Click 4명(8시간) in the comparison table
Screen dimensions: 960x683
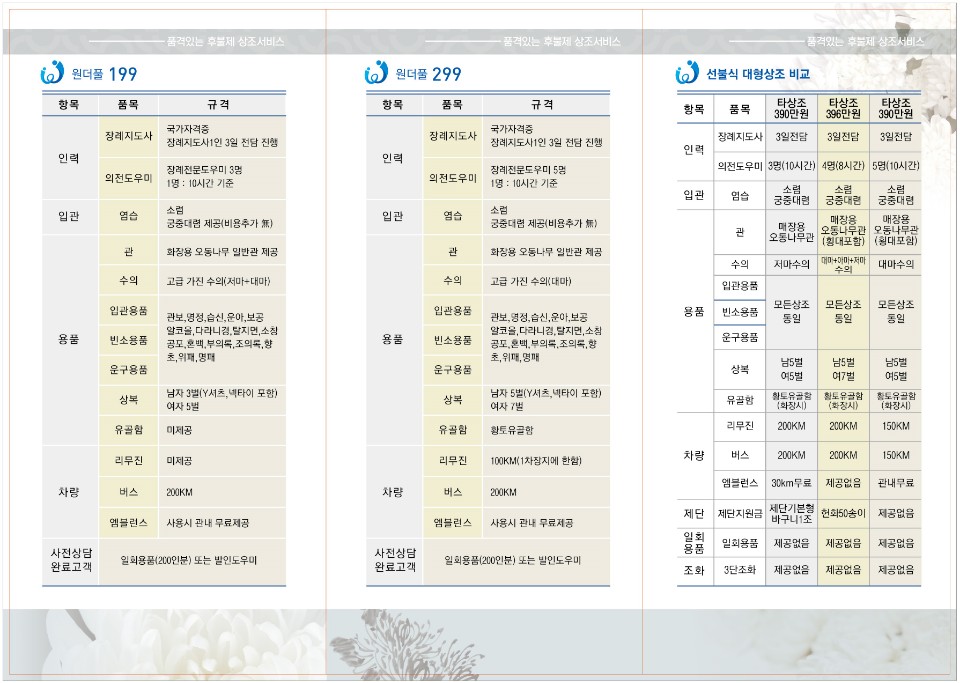[843, 166]
